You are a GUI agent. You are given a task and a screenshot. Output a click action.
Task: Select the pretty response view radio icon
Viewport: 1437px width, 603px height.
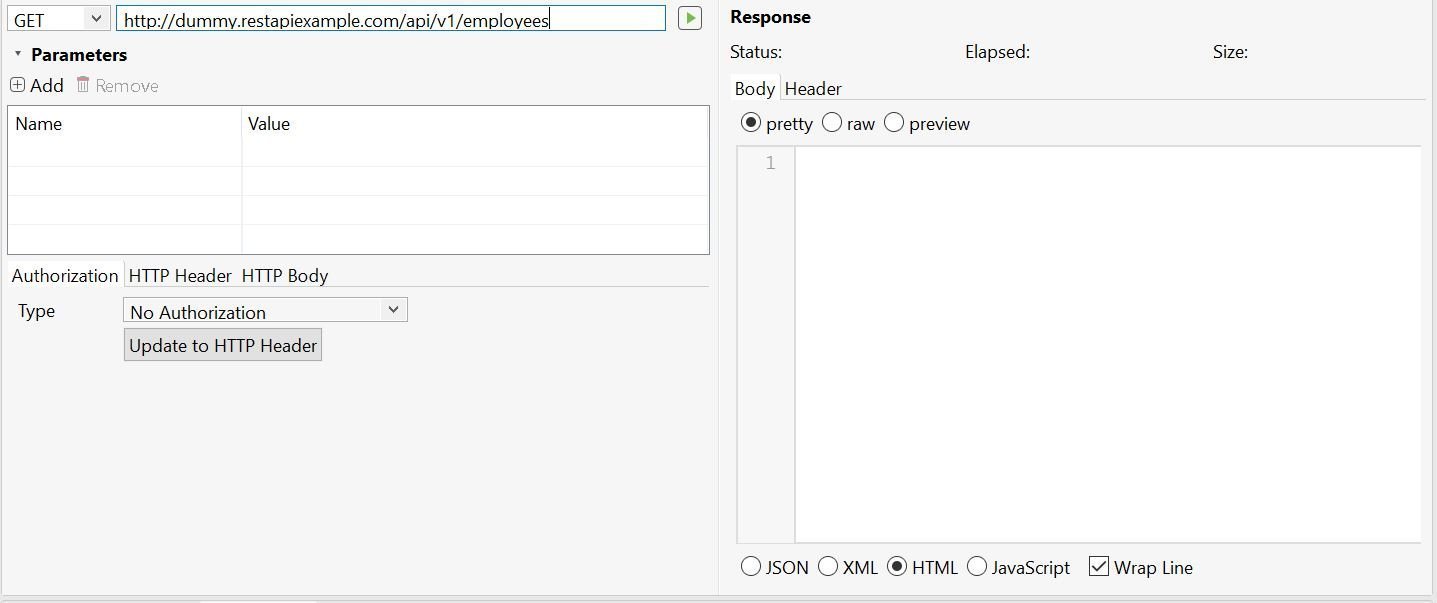point(751,122)
